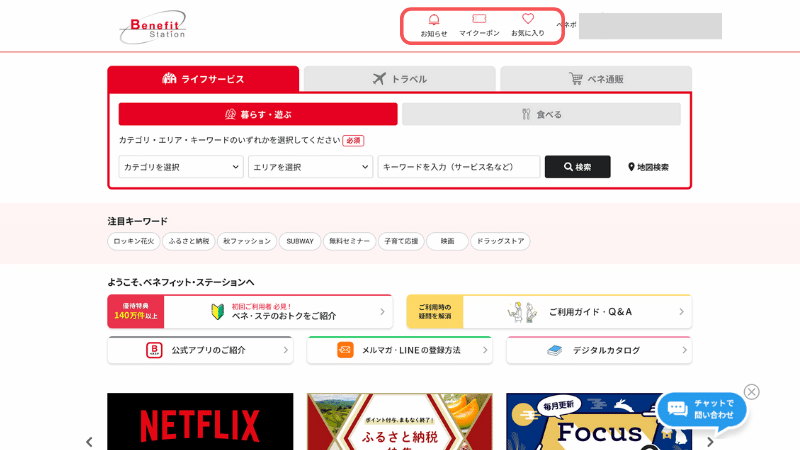Click the red B app icon
This screenshot has height=450, width=800.
pos(154,350)
